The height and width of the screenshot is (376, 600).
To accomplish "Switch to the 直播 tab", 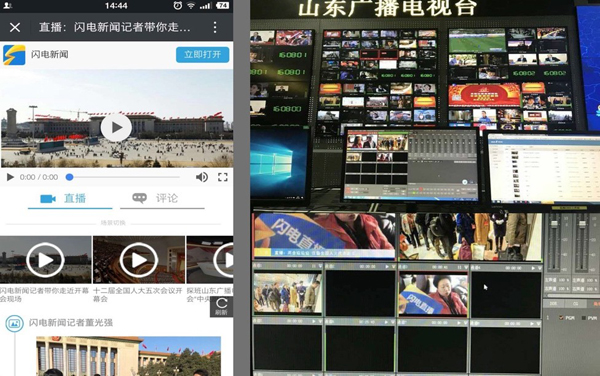I will (x=70, y=199).
